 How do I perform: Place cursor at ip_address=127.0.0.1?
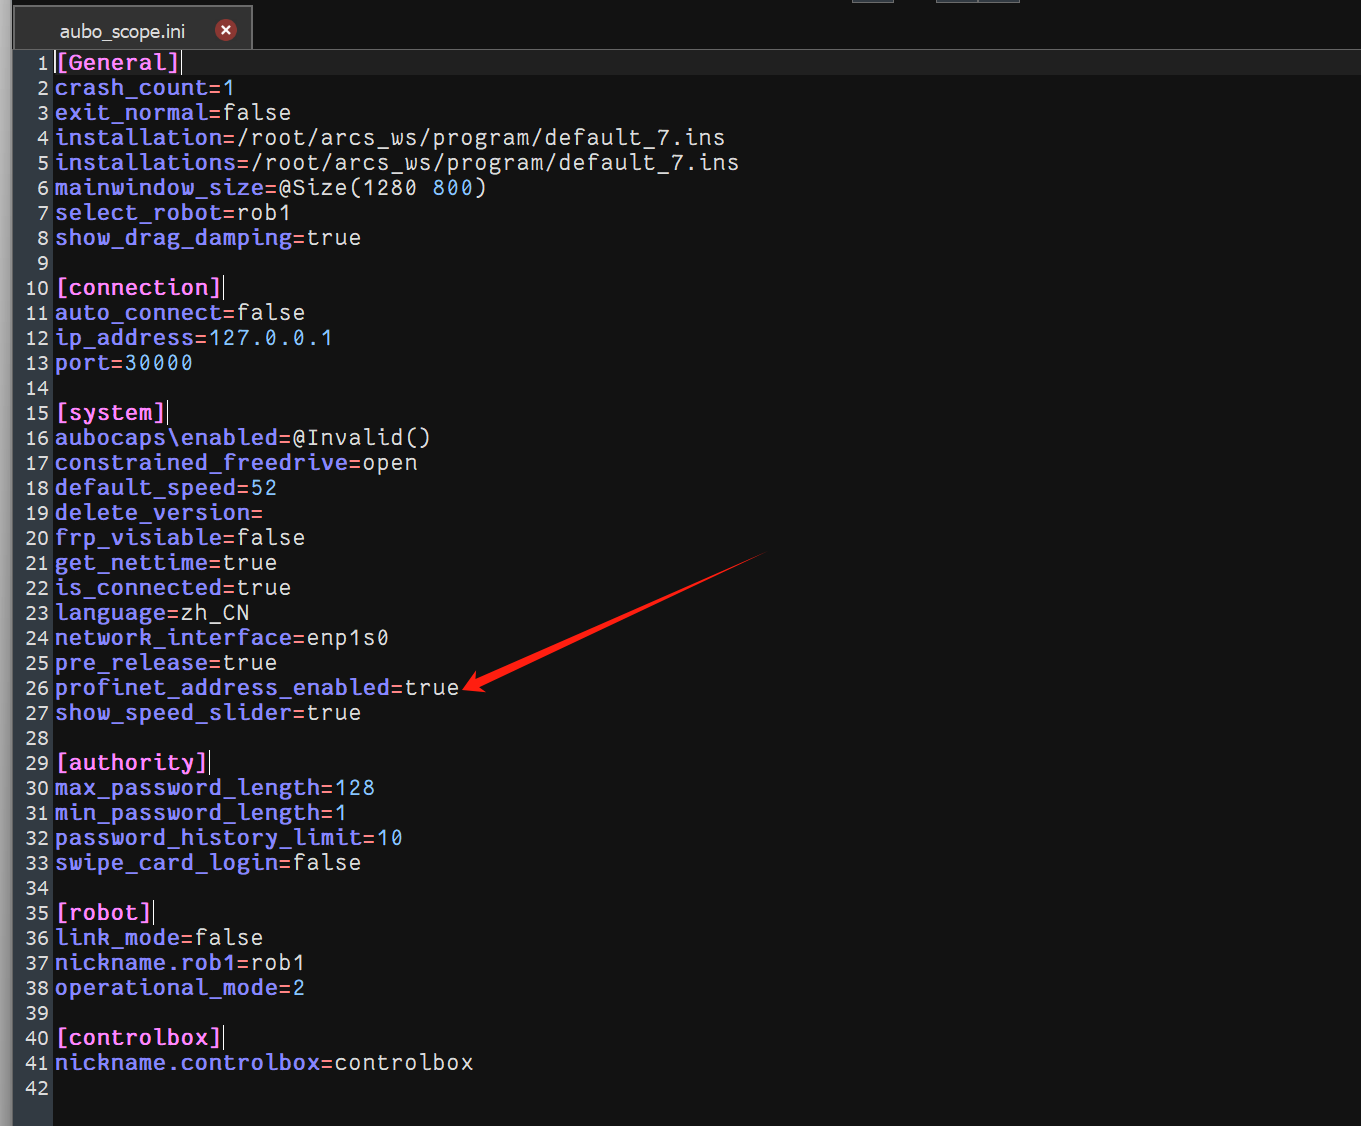pyautogui.click(x=194, y=338)
